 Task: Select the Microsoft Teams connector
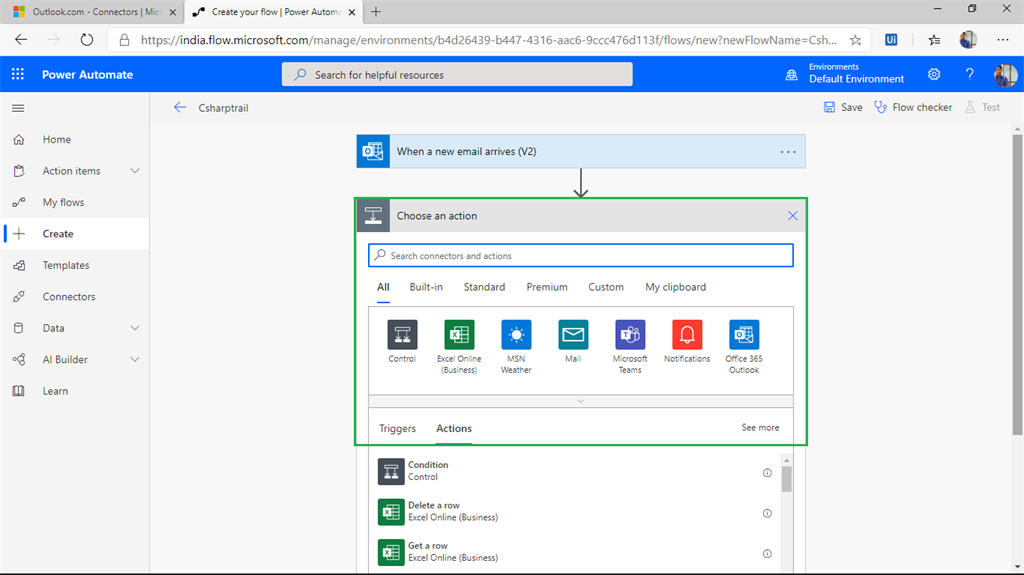click(630, 335)
